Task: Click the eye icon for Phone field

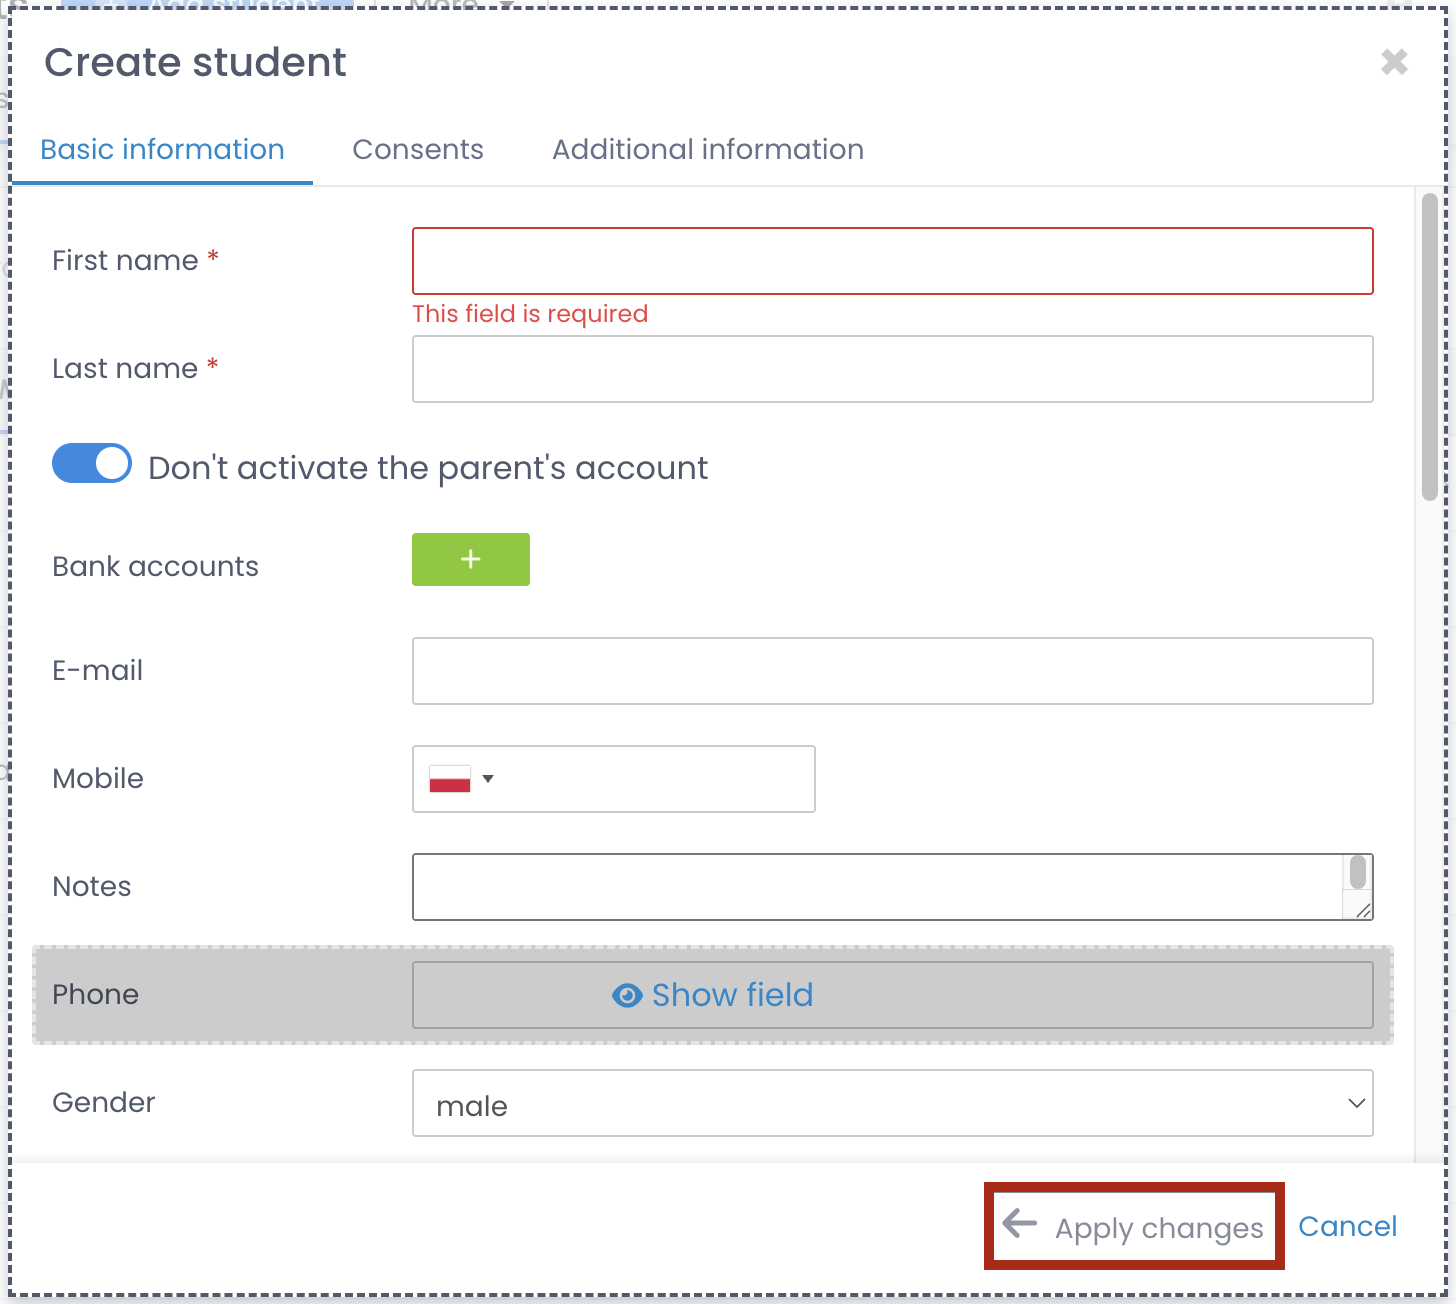Action: 627,996
